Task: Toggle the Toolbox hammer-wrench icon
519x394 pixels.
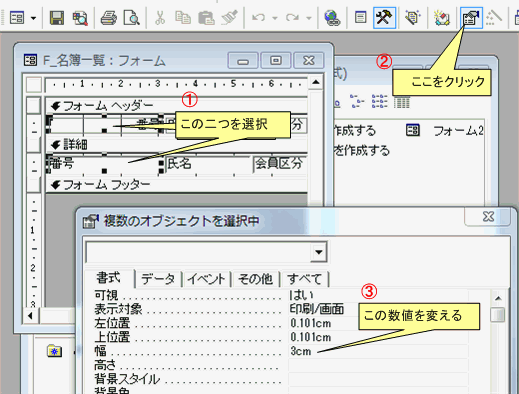Action: pos(384,18)
